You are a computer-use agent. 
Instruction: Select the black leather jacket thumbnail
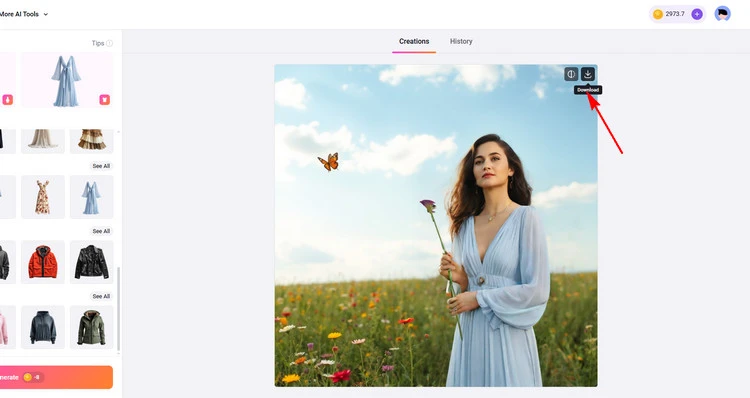(92, 262)
